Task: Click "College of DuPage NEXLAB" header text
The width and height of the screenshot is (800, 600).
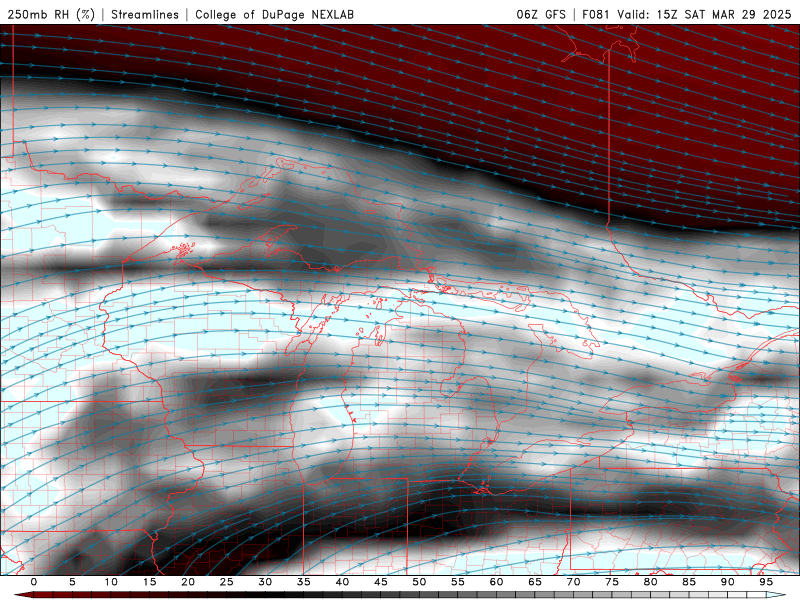Action: (274, 14)
